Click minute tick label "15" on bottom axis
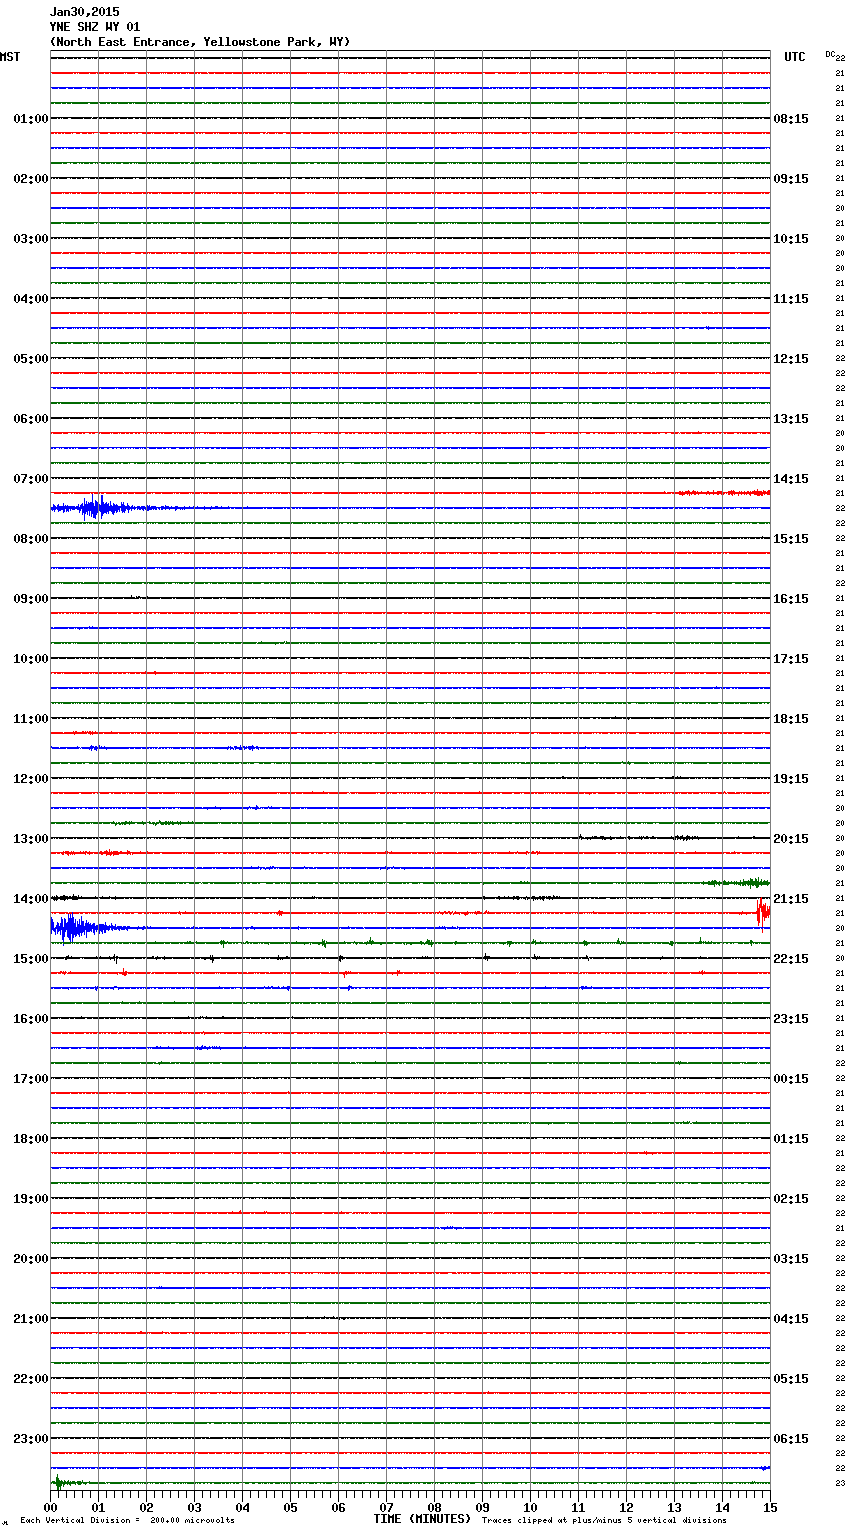The width and height of the screenshot is (850, 1534). [770, 1507]
